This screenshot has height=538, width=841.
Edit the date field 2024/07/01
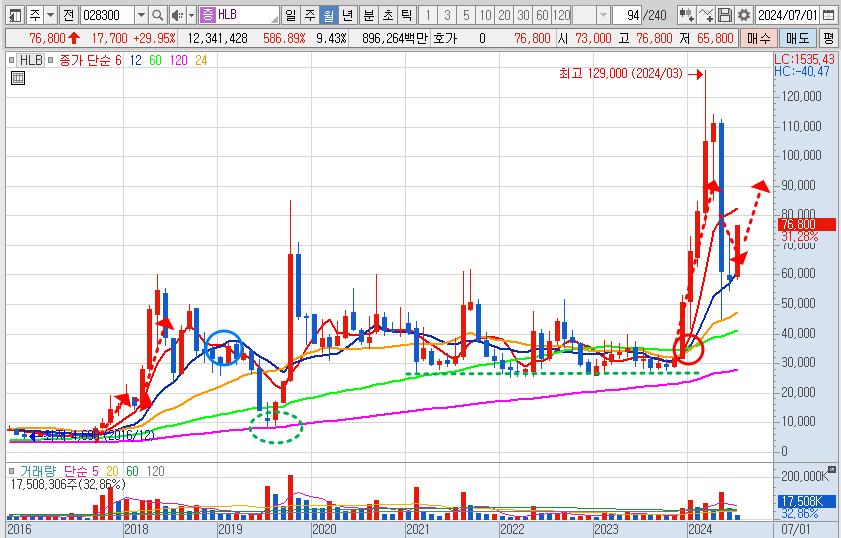787,15
